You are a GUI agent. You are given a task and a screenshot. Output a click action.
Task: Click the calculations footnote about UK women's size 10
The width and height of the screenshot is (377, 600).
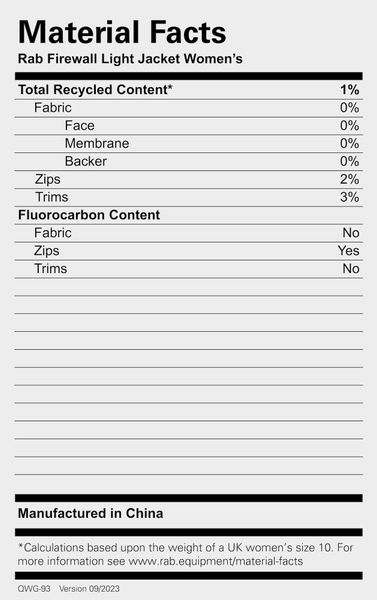[185, 554]
